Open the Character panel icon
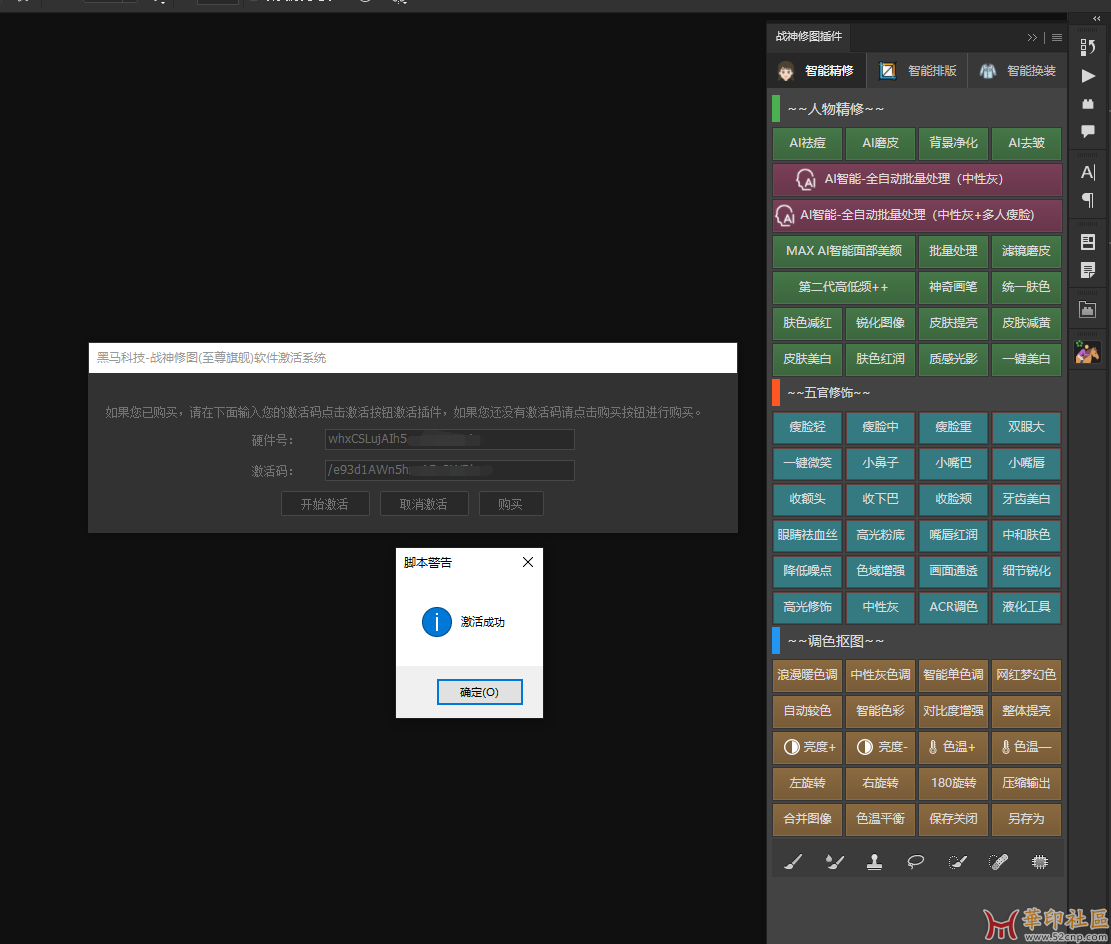1111x944 pixels. tap(1088, 172)
